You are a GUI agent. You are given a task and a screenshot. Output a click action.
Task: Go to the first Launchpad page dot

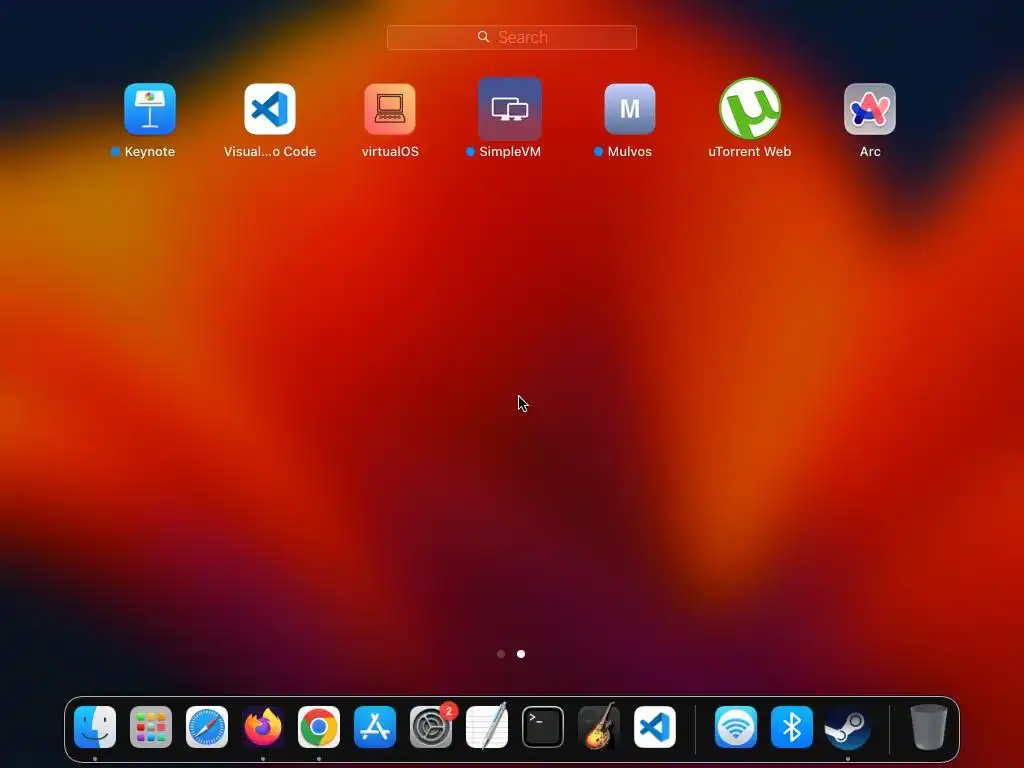coord(501,654)
